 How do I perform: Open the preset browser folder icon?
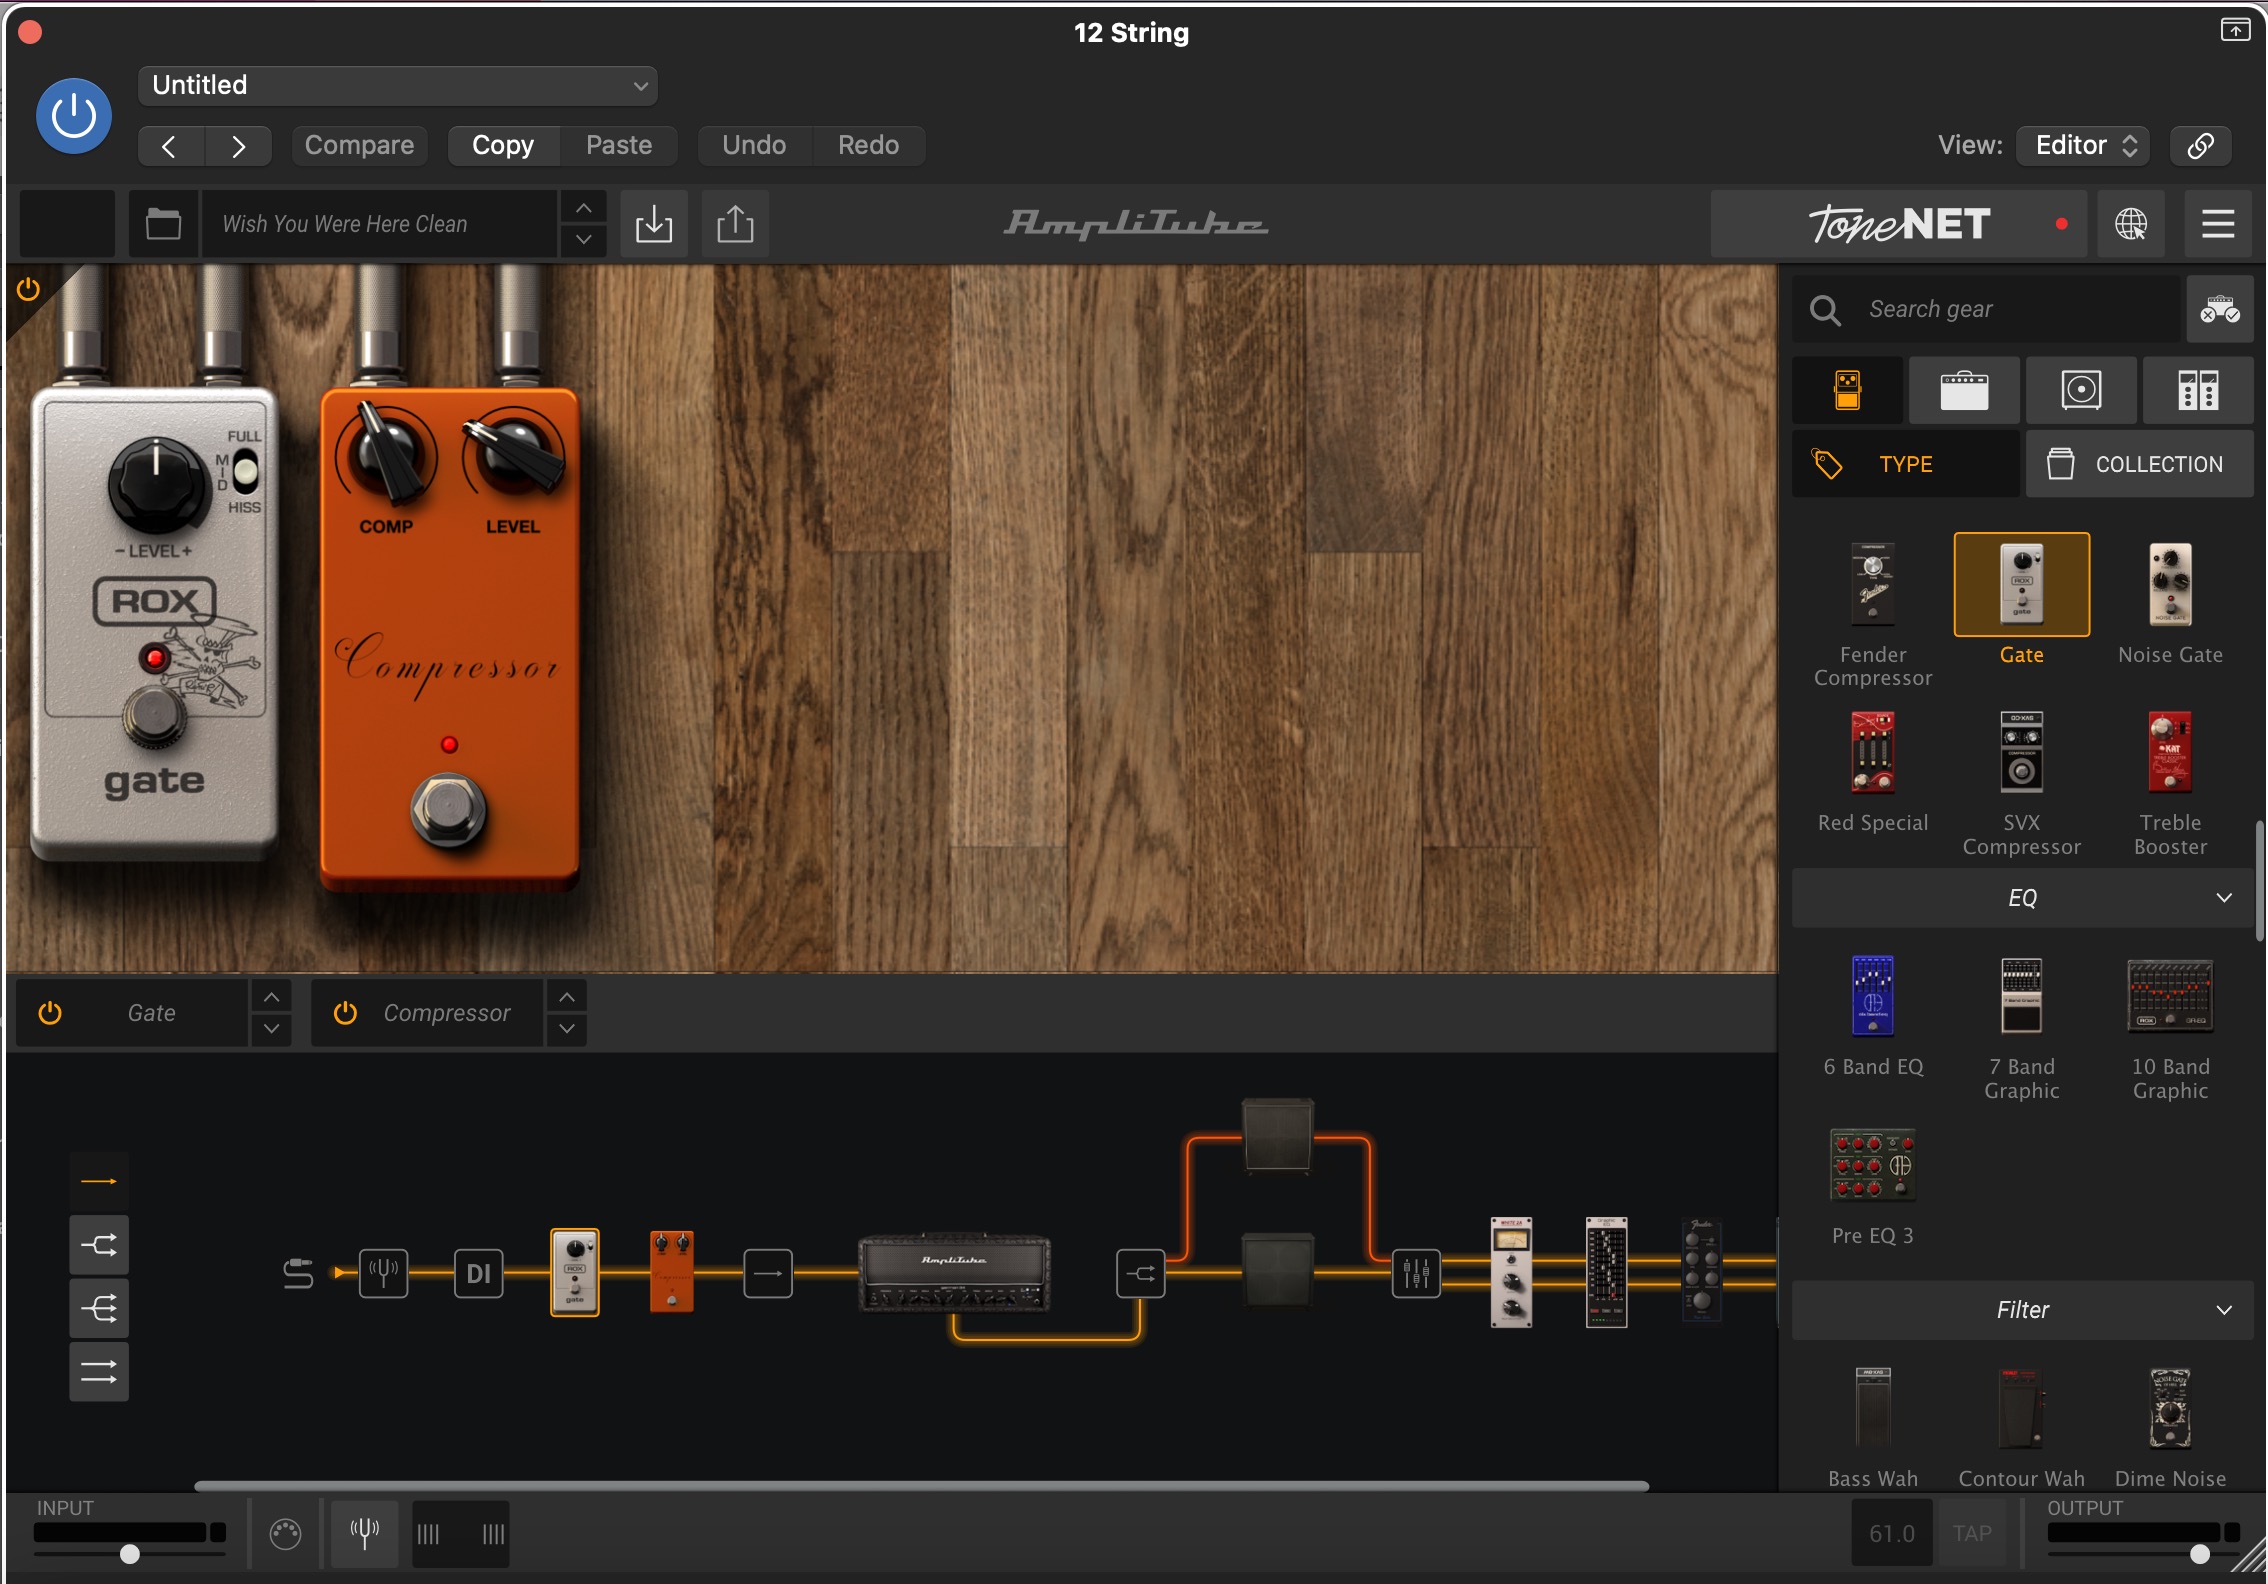click(x=163, y=224)
